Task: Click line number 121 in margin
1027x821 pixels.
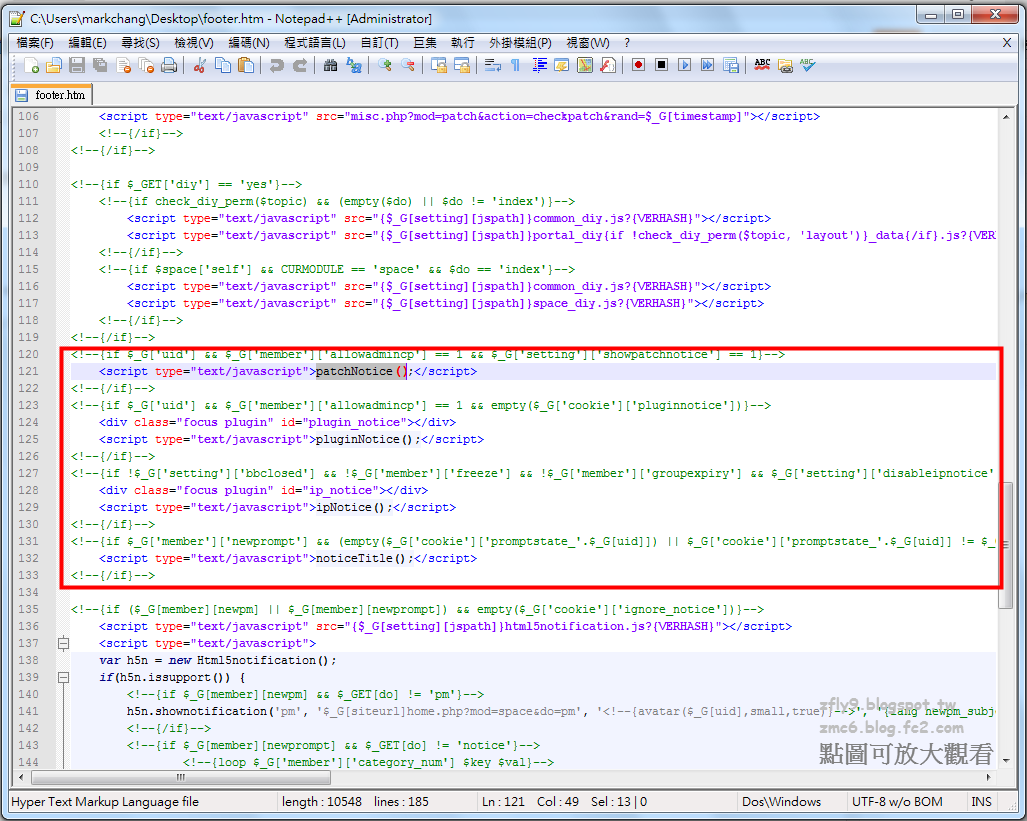Action: pos(28,372)
